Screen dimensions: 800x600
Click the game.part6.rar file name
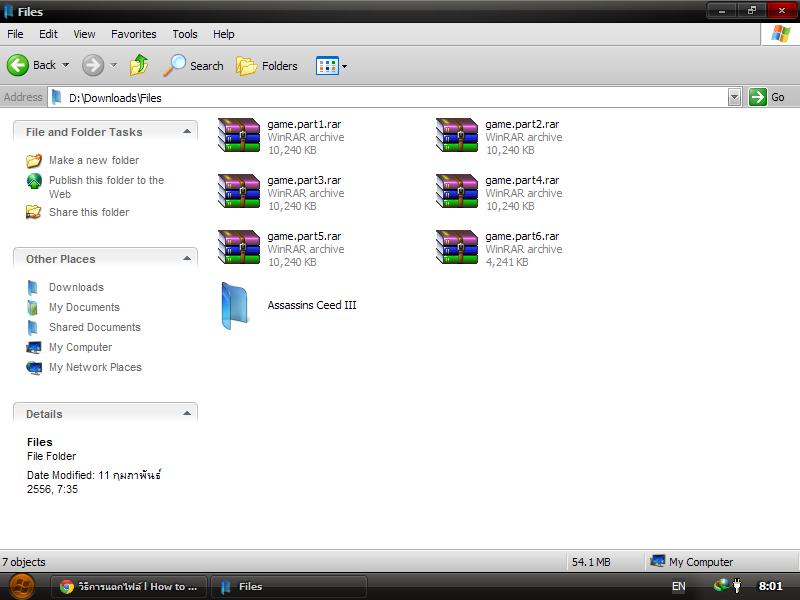pos(522,236)
